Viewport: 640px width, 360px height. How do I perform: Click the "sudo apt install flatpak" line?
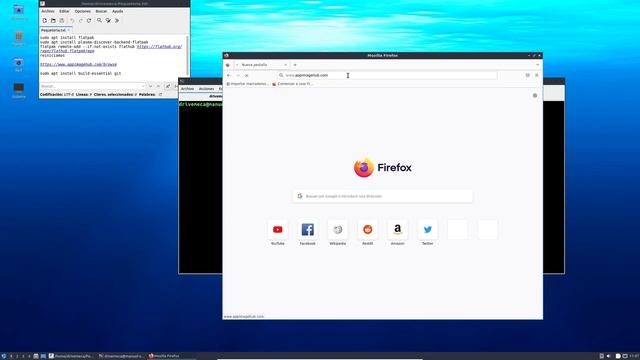tap(67, 38)
